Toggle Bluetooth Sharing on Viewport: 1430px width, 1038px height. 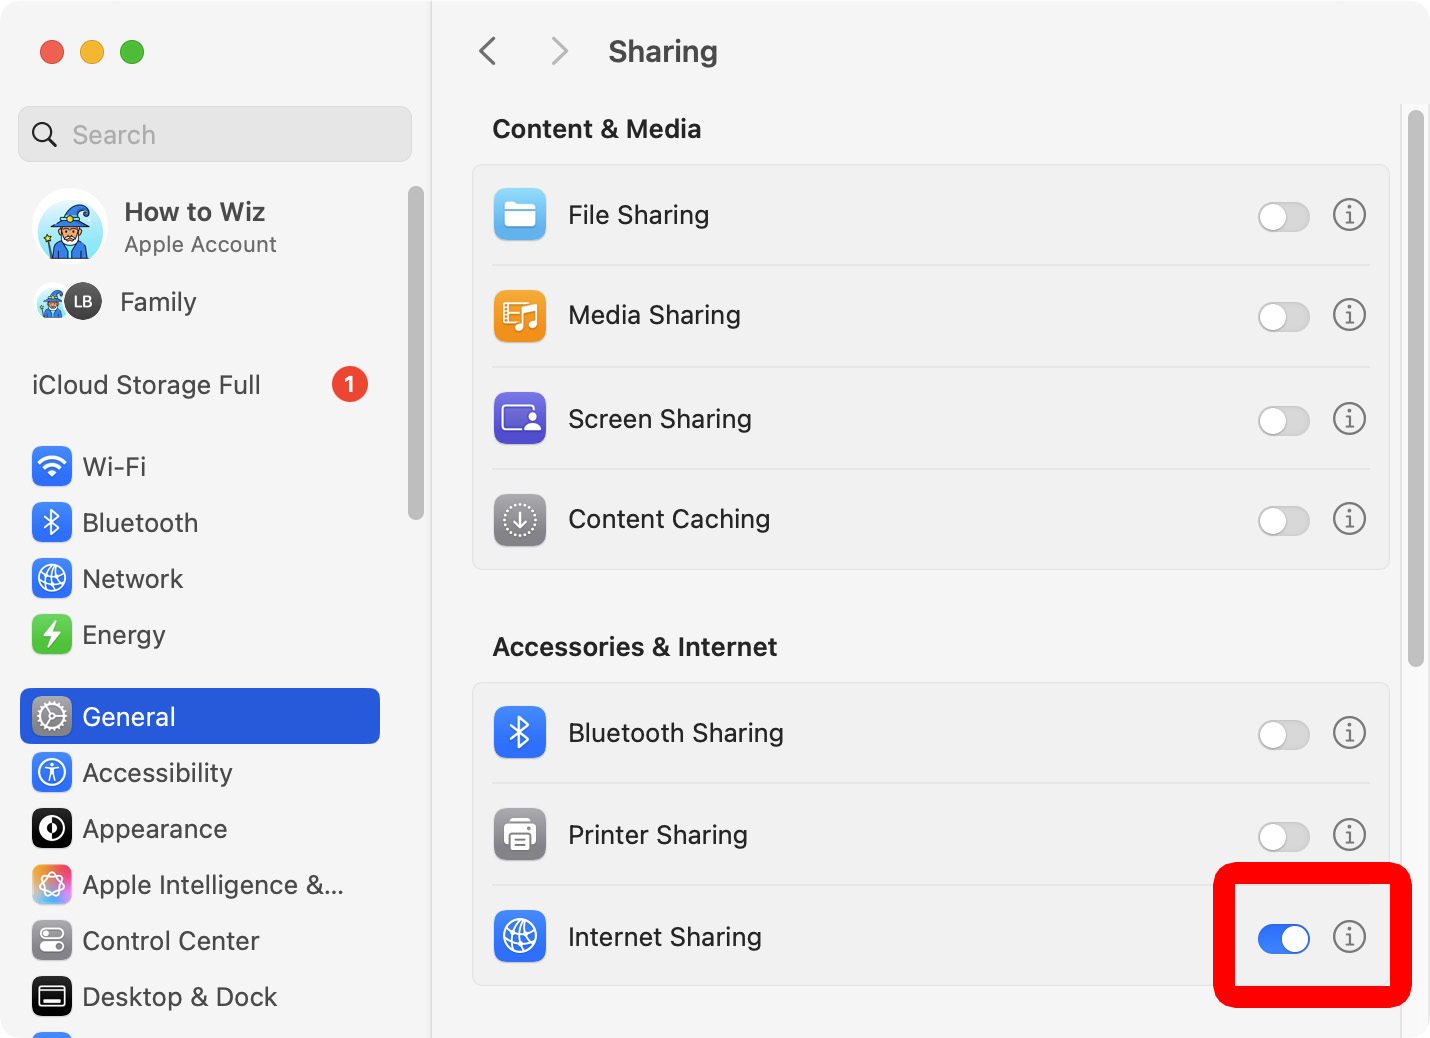point(1283,735)
